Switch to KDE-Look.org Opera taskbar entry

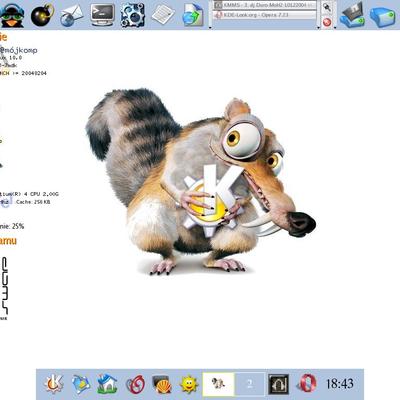coord(265,15)
